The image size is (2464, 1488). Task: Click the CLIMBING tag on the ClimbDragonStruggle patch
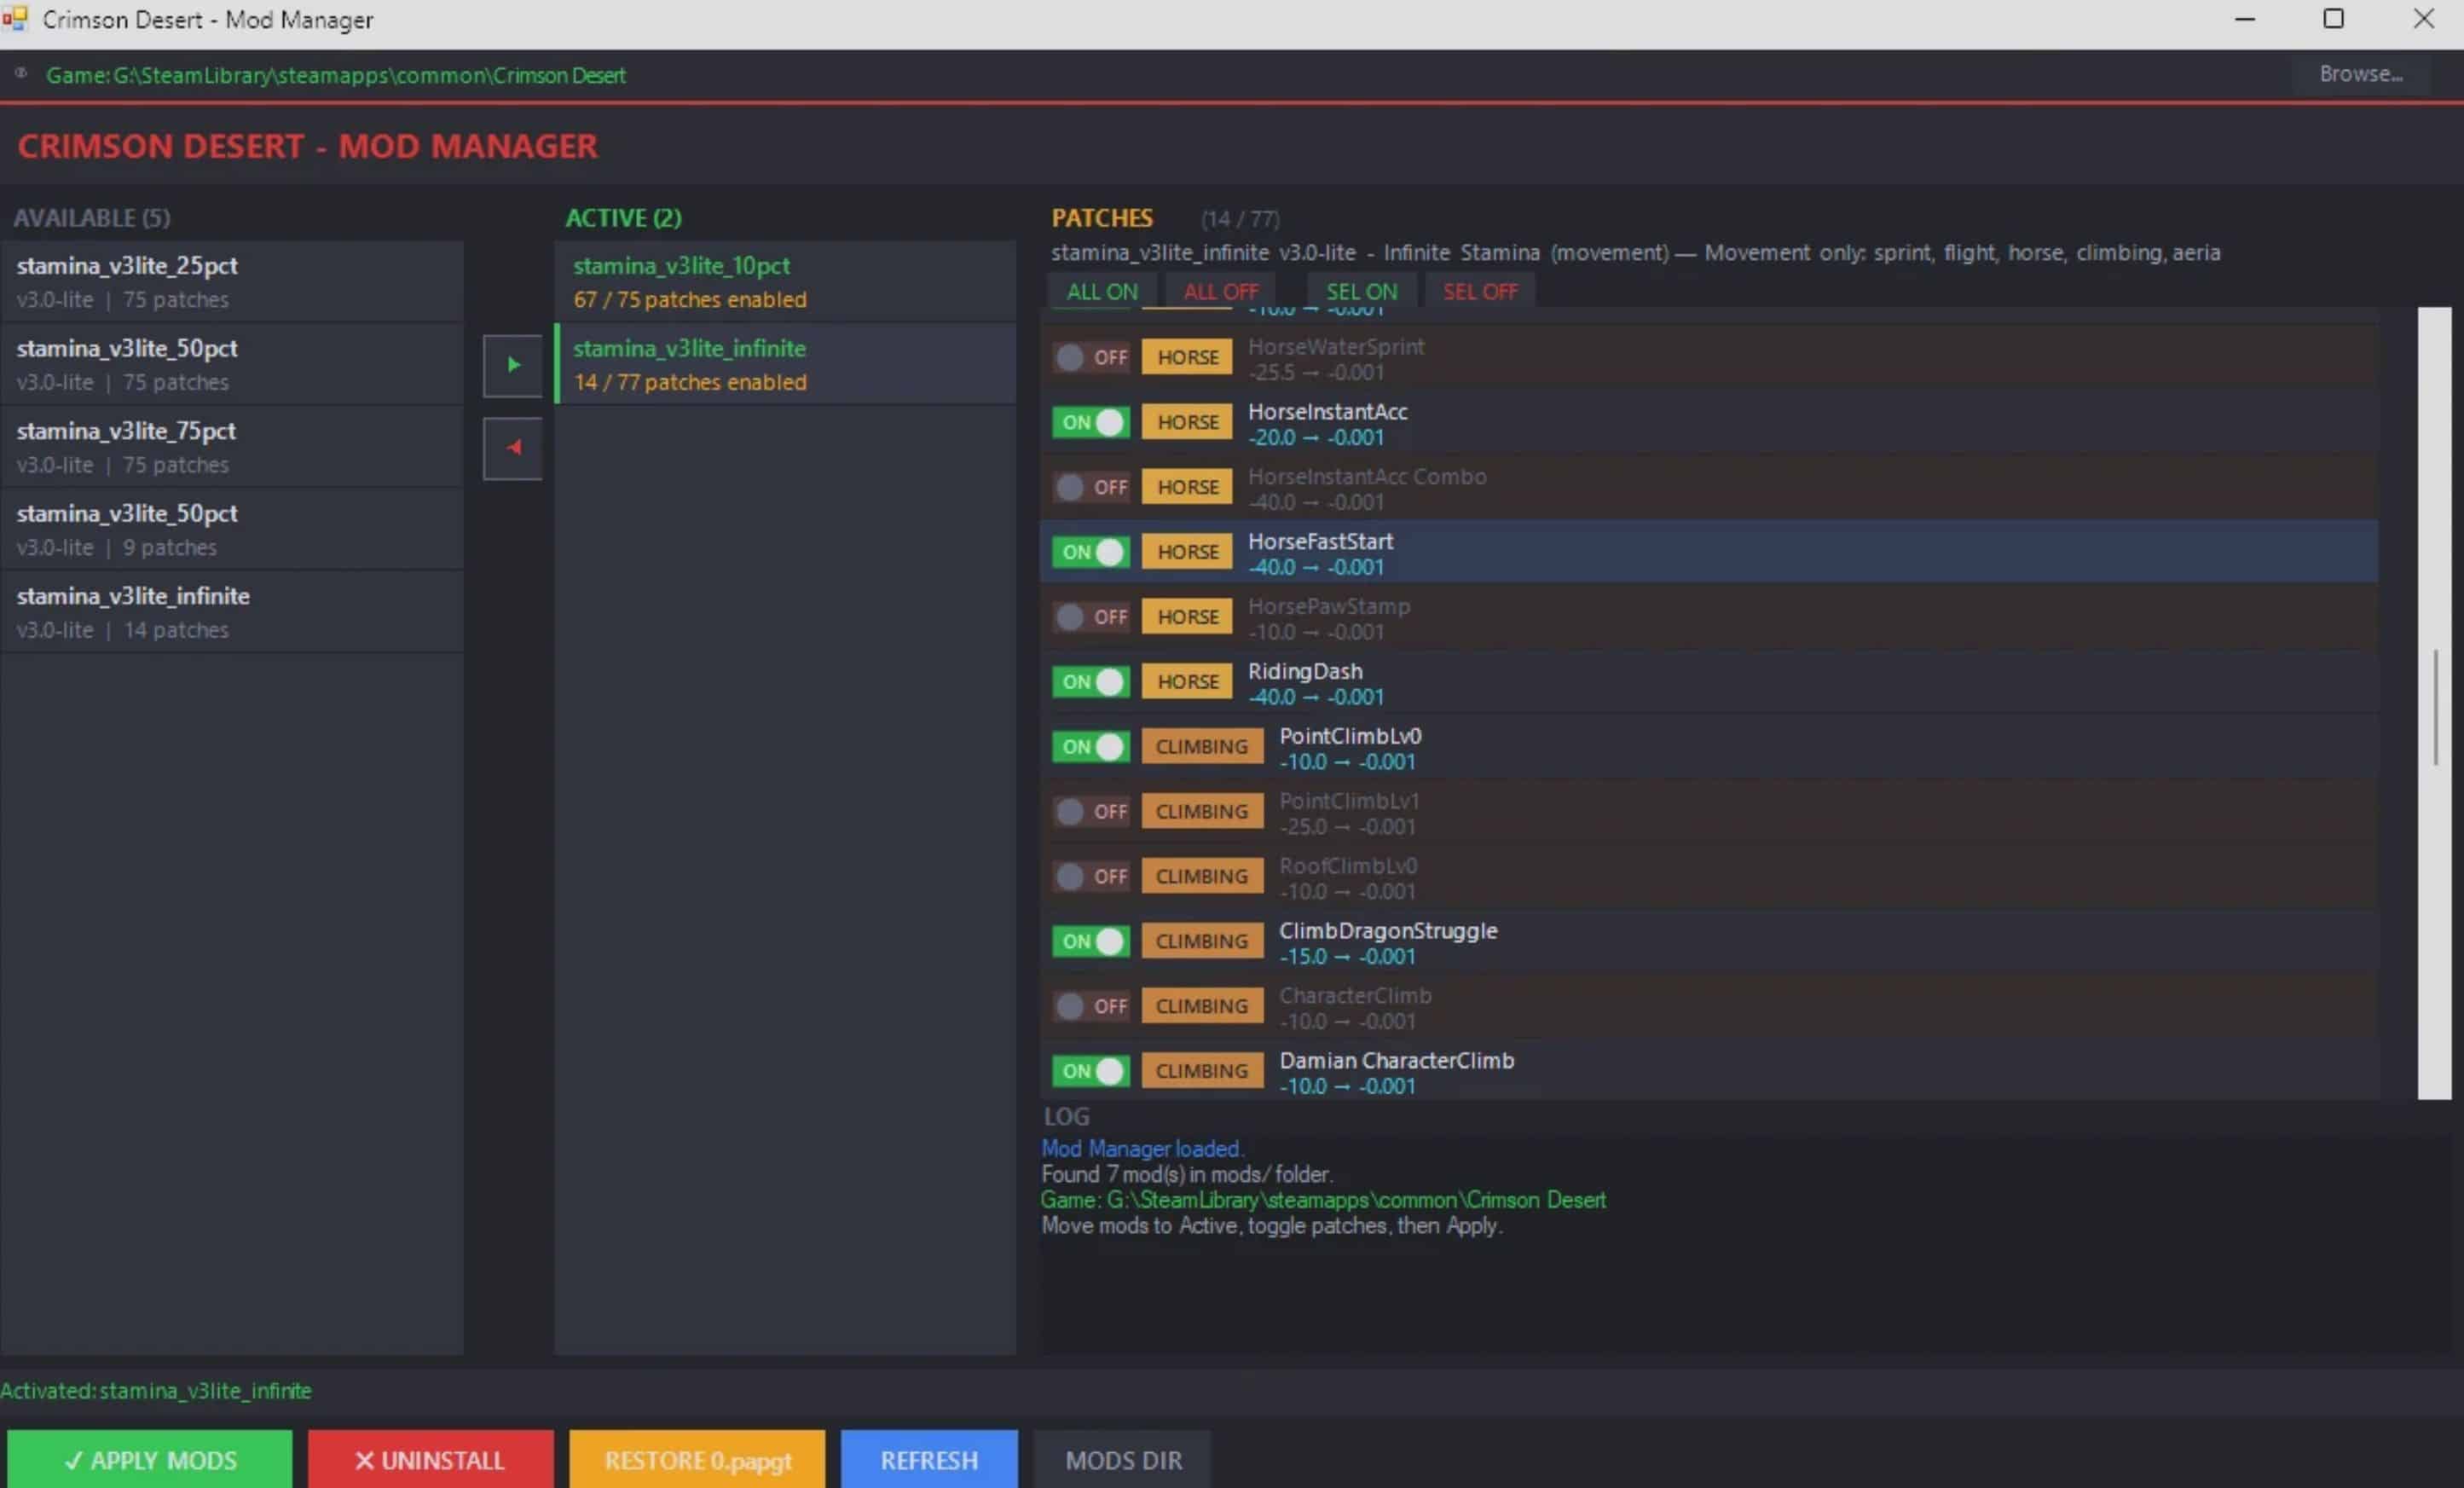pos(1201,941)
